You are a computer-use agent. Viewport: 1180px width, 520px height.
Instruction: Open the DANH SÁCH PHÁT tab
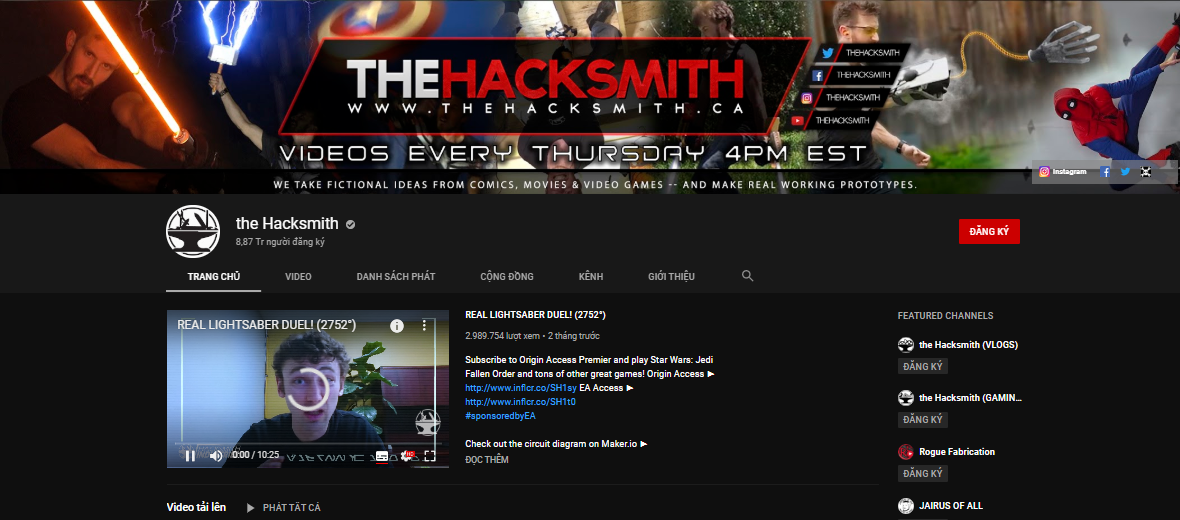point(396,276)
